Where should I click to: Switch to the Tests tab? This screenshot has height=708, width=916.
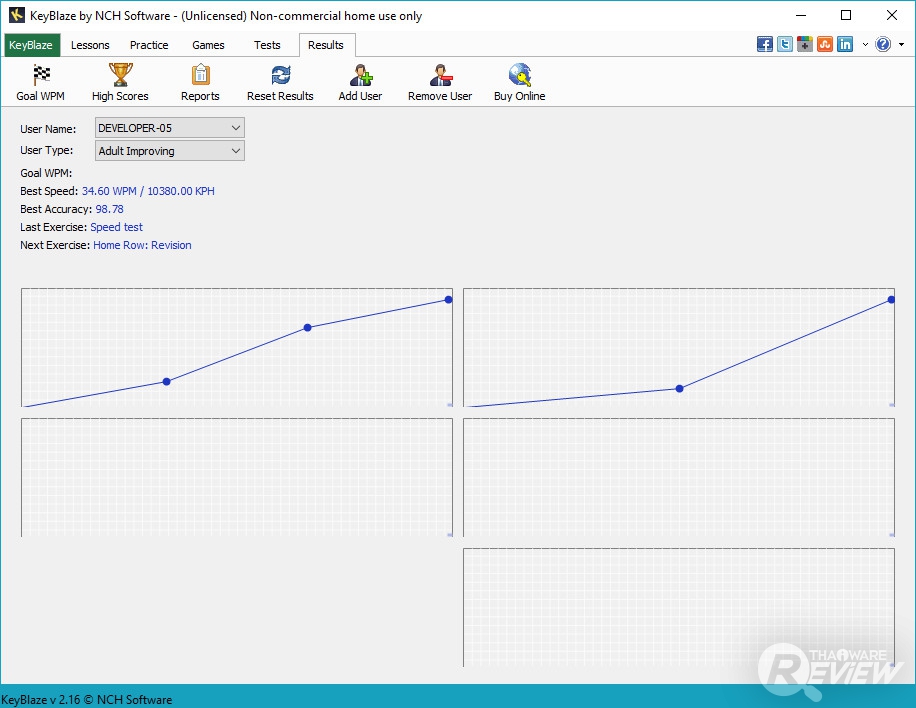click(x=267, y=45)
